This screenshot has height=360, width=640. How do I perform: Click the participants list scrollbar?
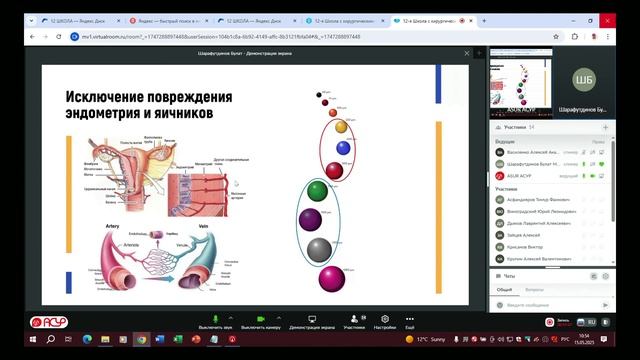click(x=613, y=182)
